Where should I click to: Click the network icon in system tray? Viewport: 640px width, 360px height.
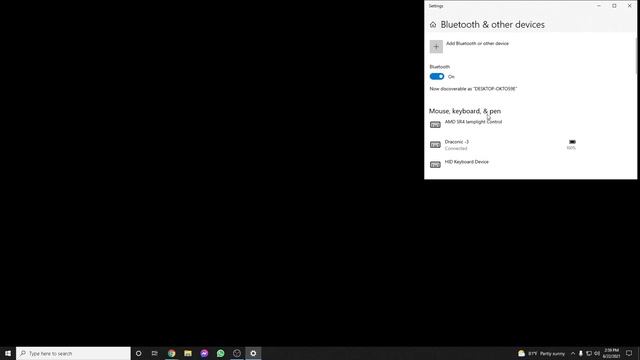pyautogui.click(x=589, y=353)
